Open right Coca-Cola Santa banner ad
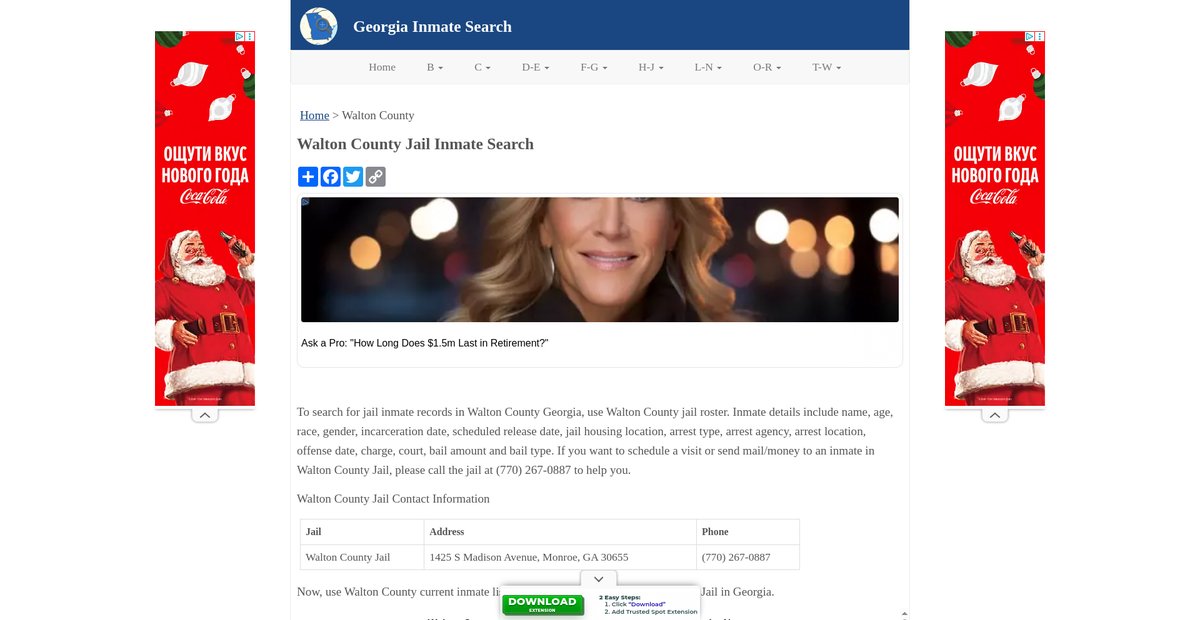The width and height of the screenshot is (1200, 620). 995,218
